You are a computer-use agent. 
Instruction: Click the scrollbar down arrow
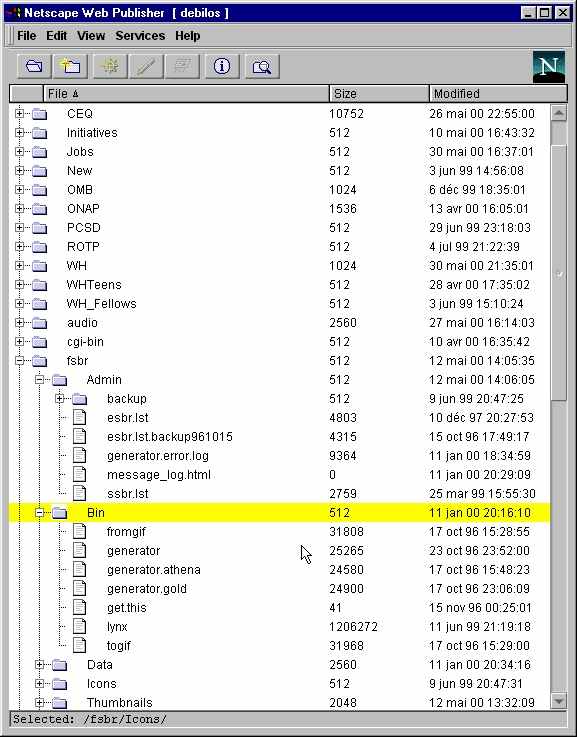point(558,702)
